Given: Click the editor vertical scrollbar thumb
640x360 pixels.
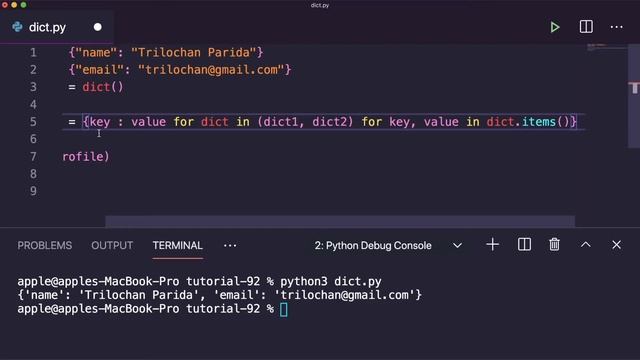Looking at the screenshot, I should (633, 96).
